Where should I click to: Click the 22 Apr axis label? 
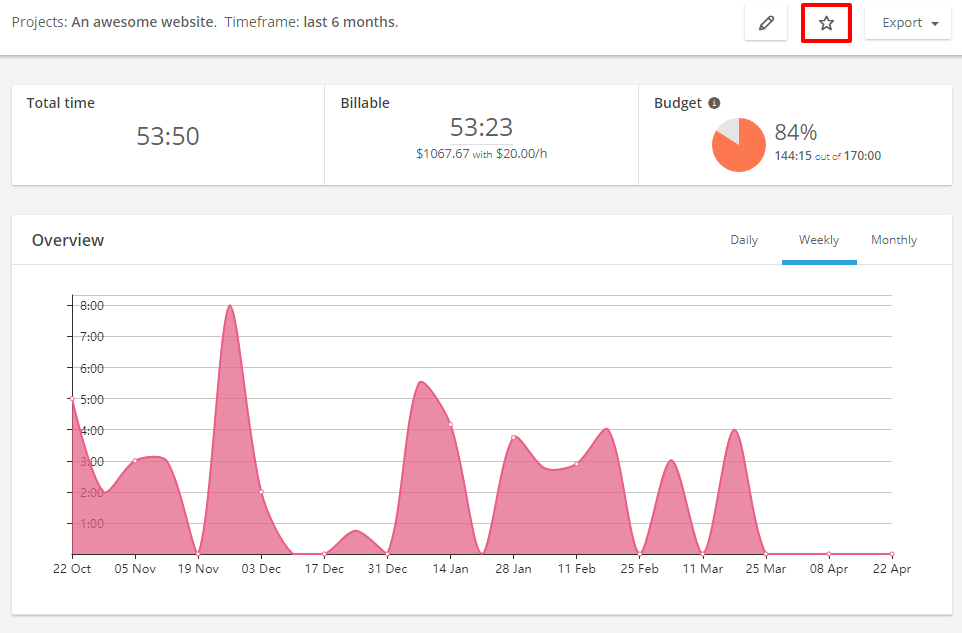tap(891, 569)
